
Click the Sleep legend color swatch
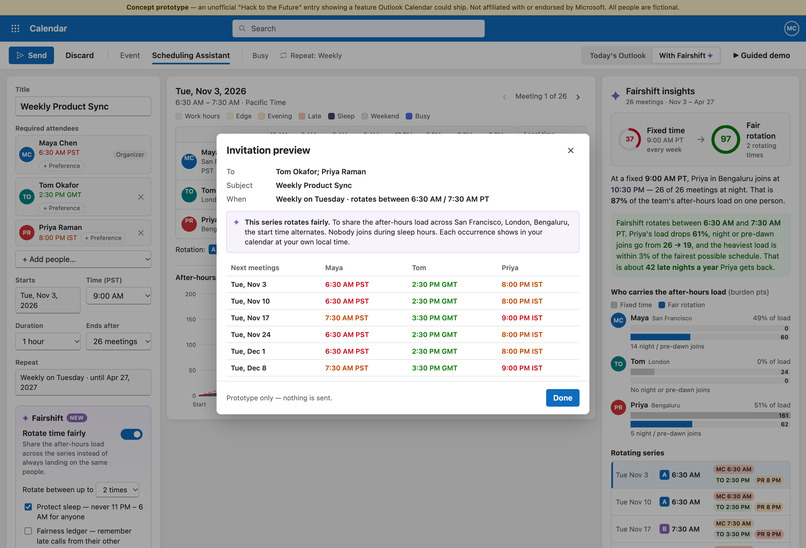pos(332,116)
